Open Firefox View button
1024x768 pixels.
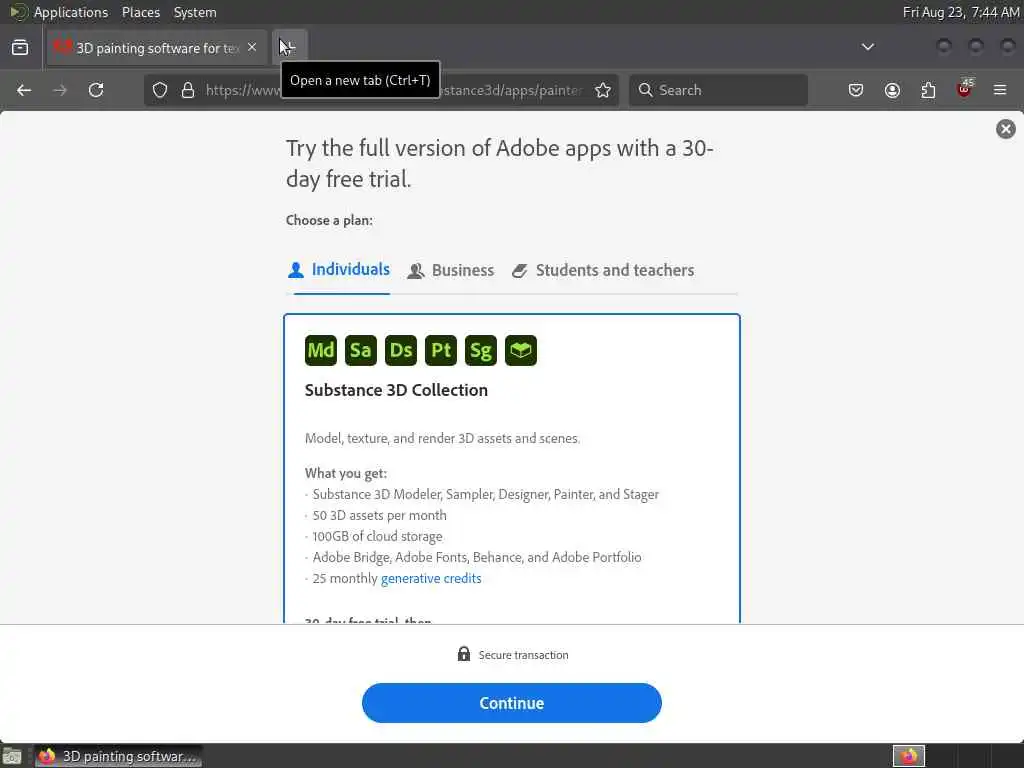coord(20,48)
